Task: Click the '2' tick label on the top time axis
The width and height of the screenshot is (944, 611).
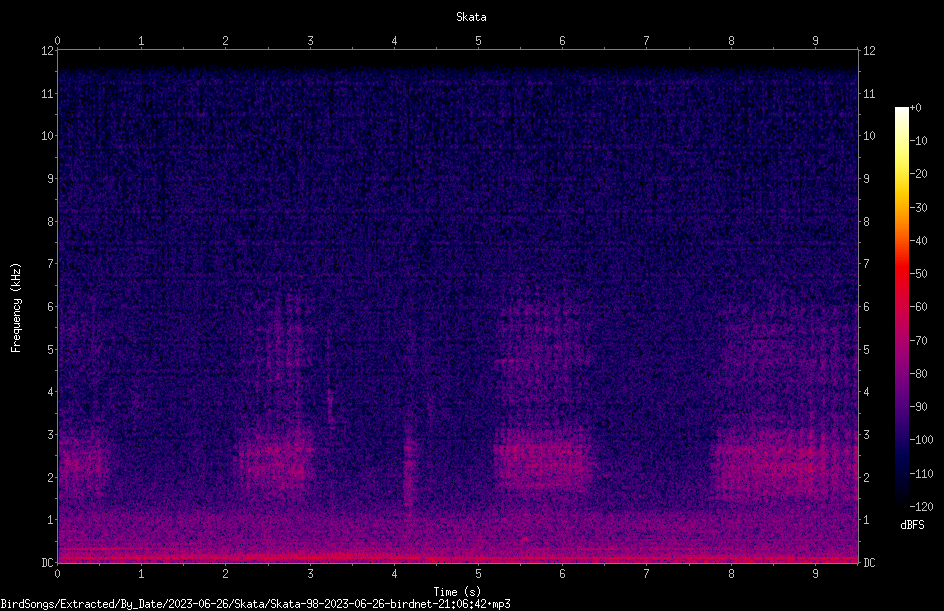Action: coord(225,41)
